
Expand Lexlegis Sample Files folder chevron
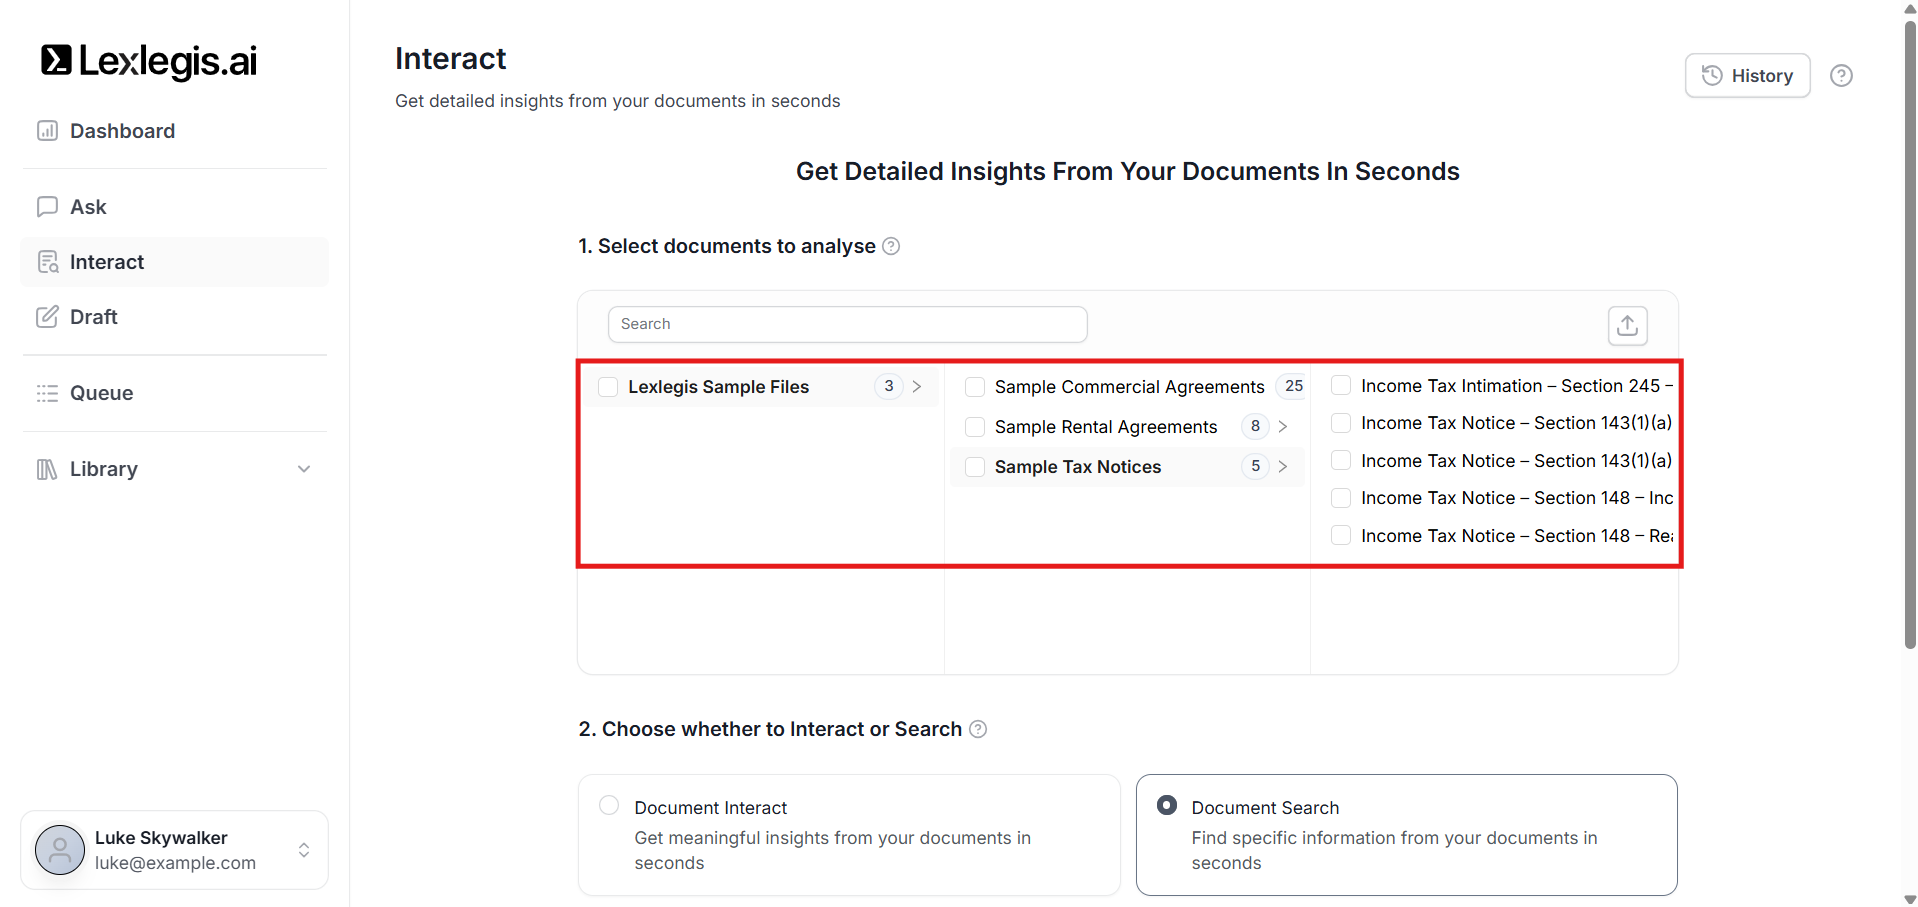917,387
